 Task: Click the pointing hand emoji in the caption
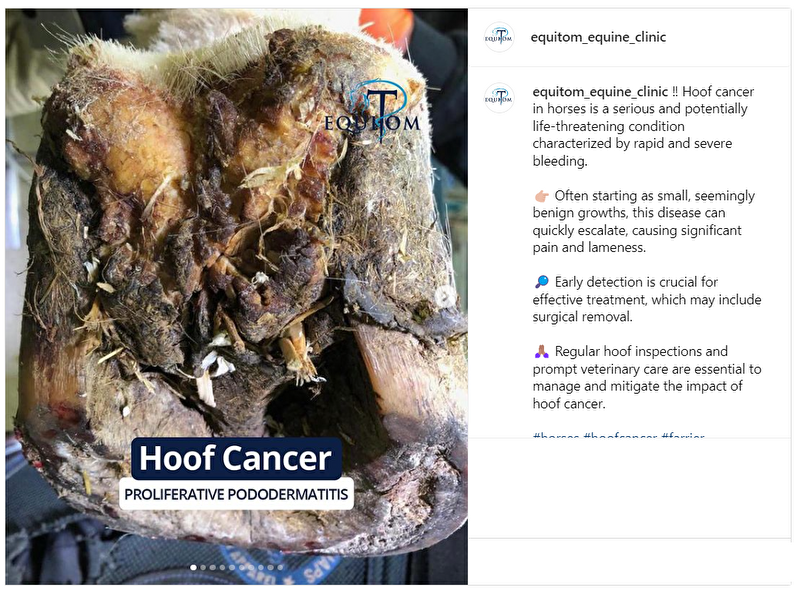[542, 196]
